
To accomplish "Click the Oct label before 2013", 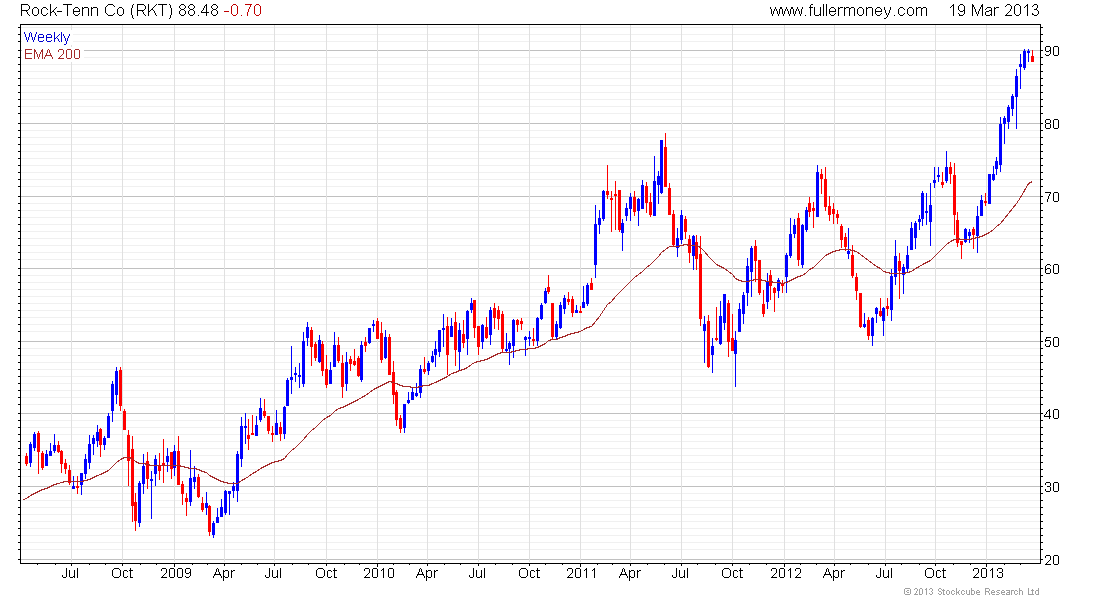I will tap(935, 573).
